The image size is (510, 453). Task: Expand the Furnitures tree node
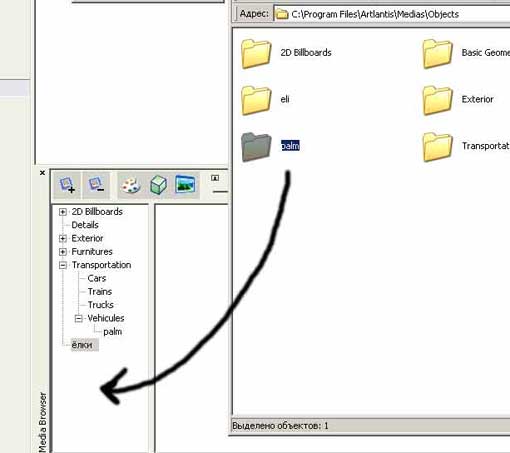63,252
